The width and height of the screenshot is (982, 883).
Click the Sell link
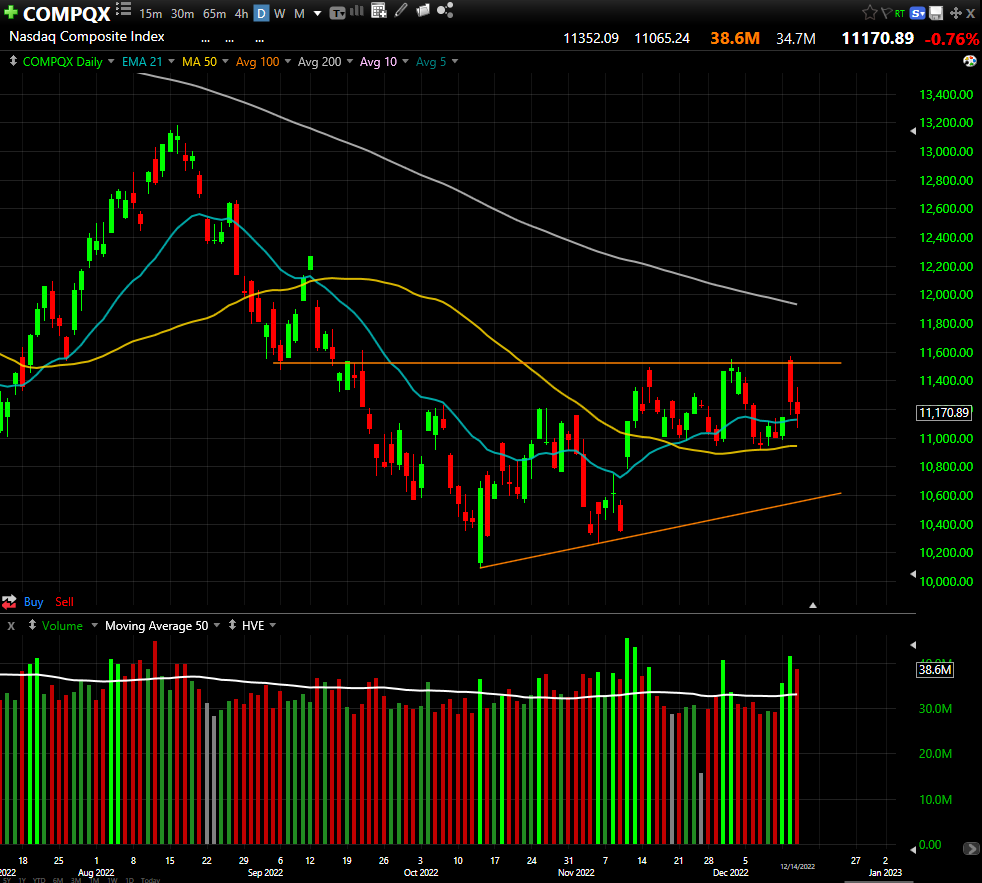point(65,602)
